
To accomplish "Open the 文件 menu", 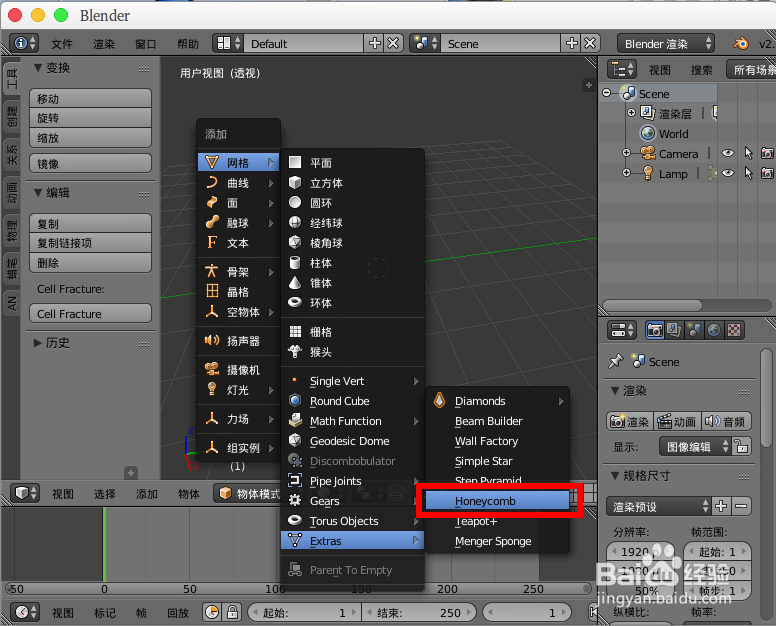I will tap(62, 44).
